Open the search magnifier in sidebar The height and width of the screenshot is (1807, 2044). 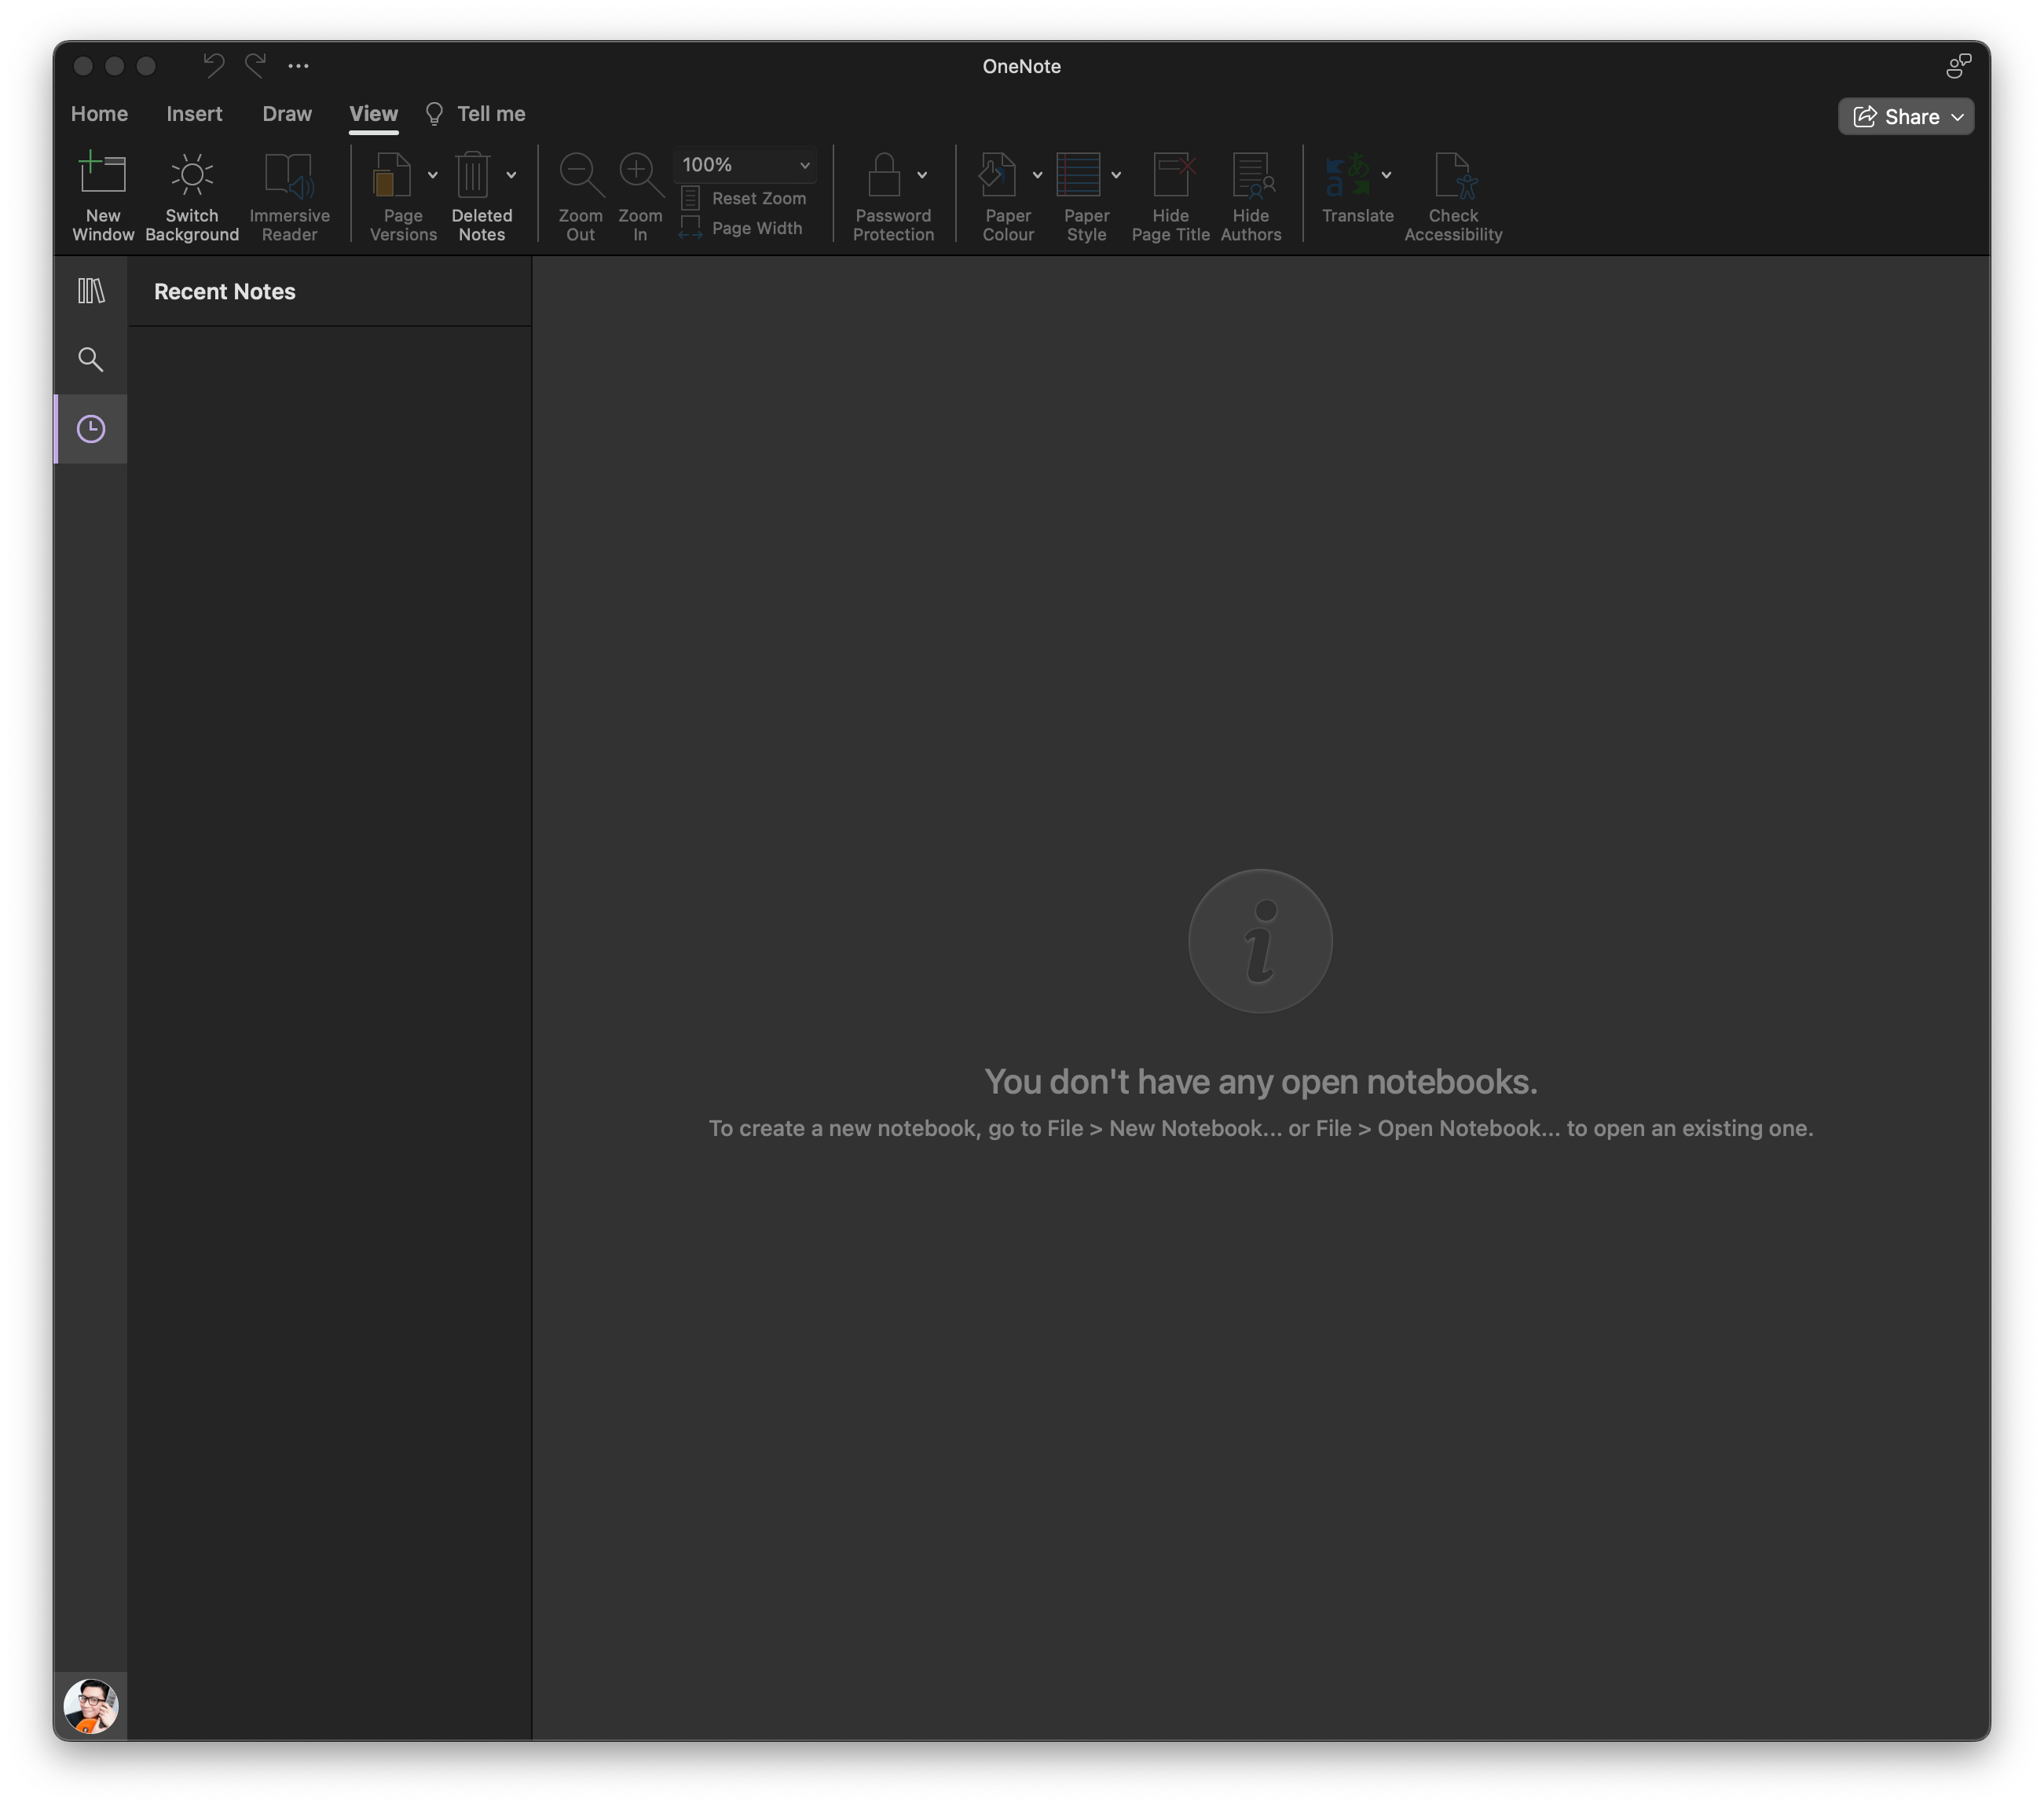click(91, 360)
